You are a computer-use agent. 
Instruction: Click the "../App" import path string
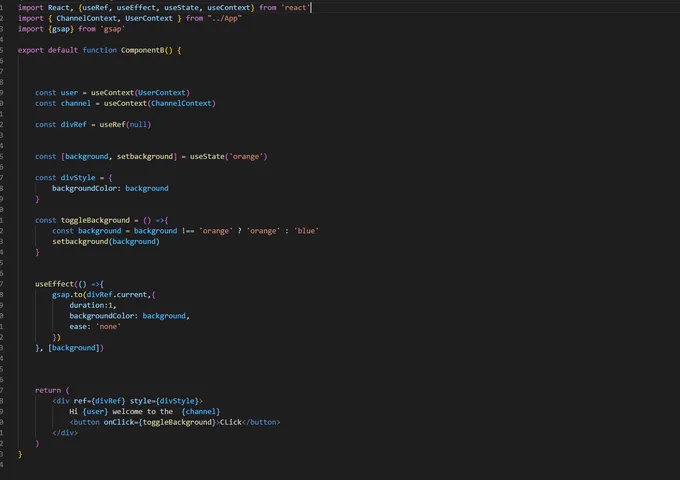(224, 18)
